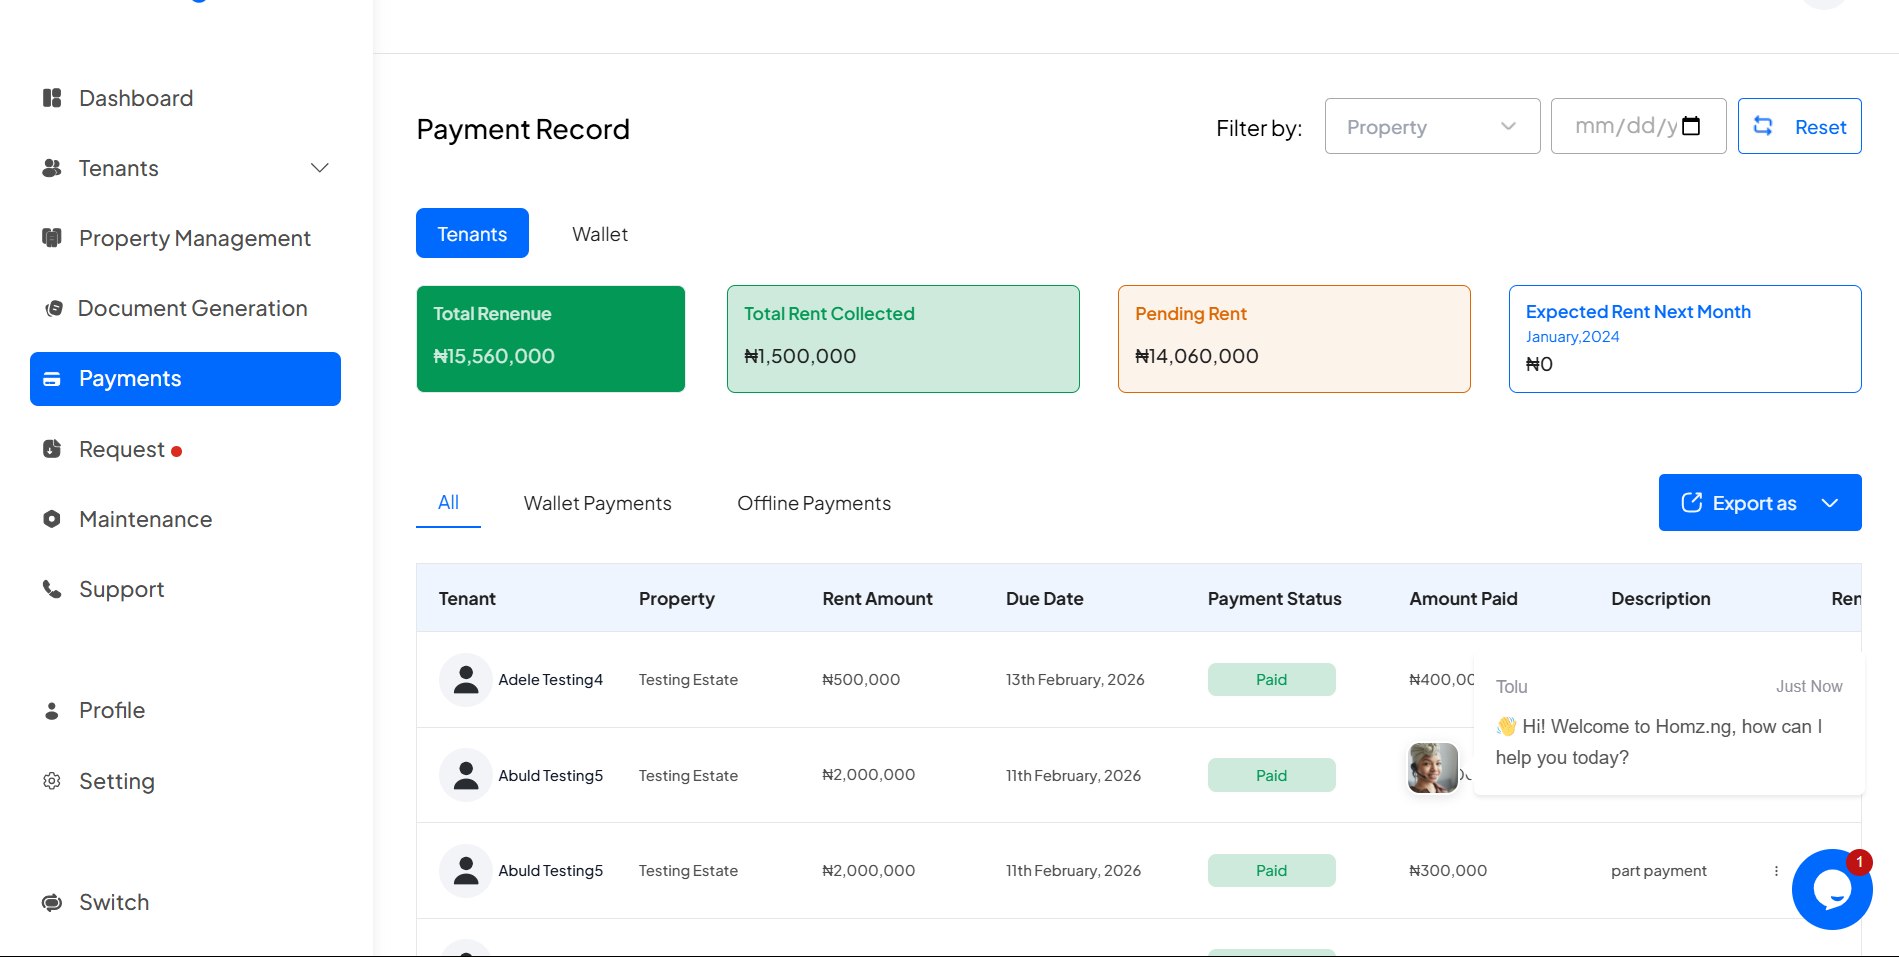Click the Switch sidebar icon

(x=52, y=903)
